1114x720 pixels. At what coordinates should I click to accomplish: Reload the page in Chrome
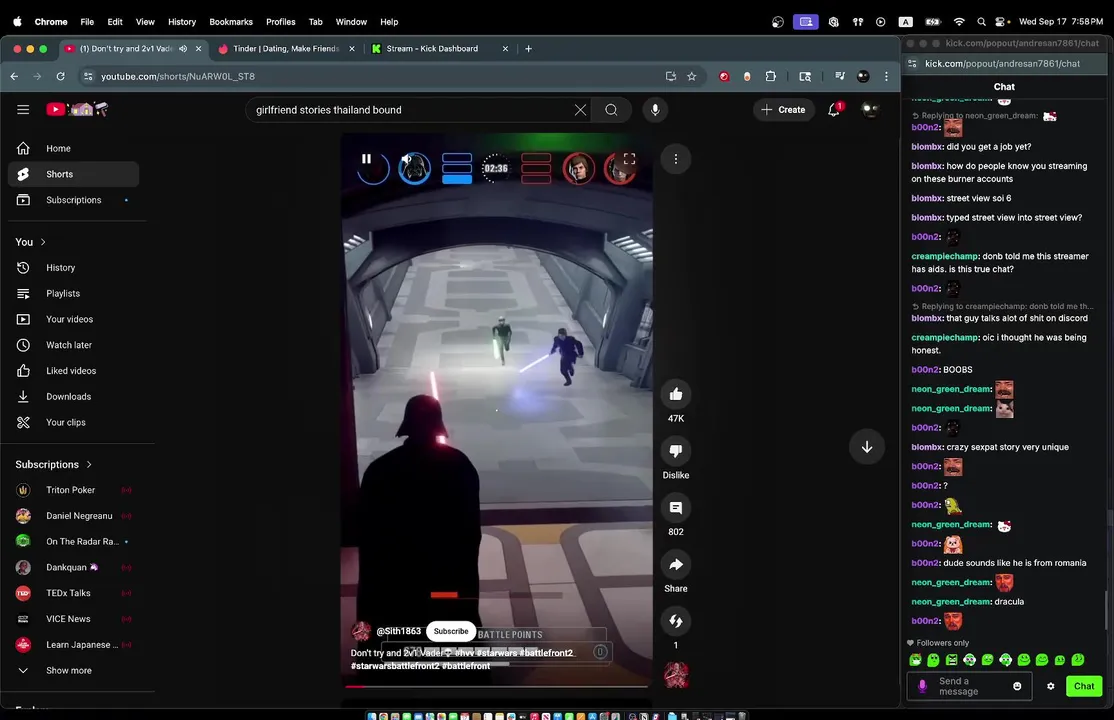60,76
